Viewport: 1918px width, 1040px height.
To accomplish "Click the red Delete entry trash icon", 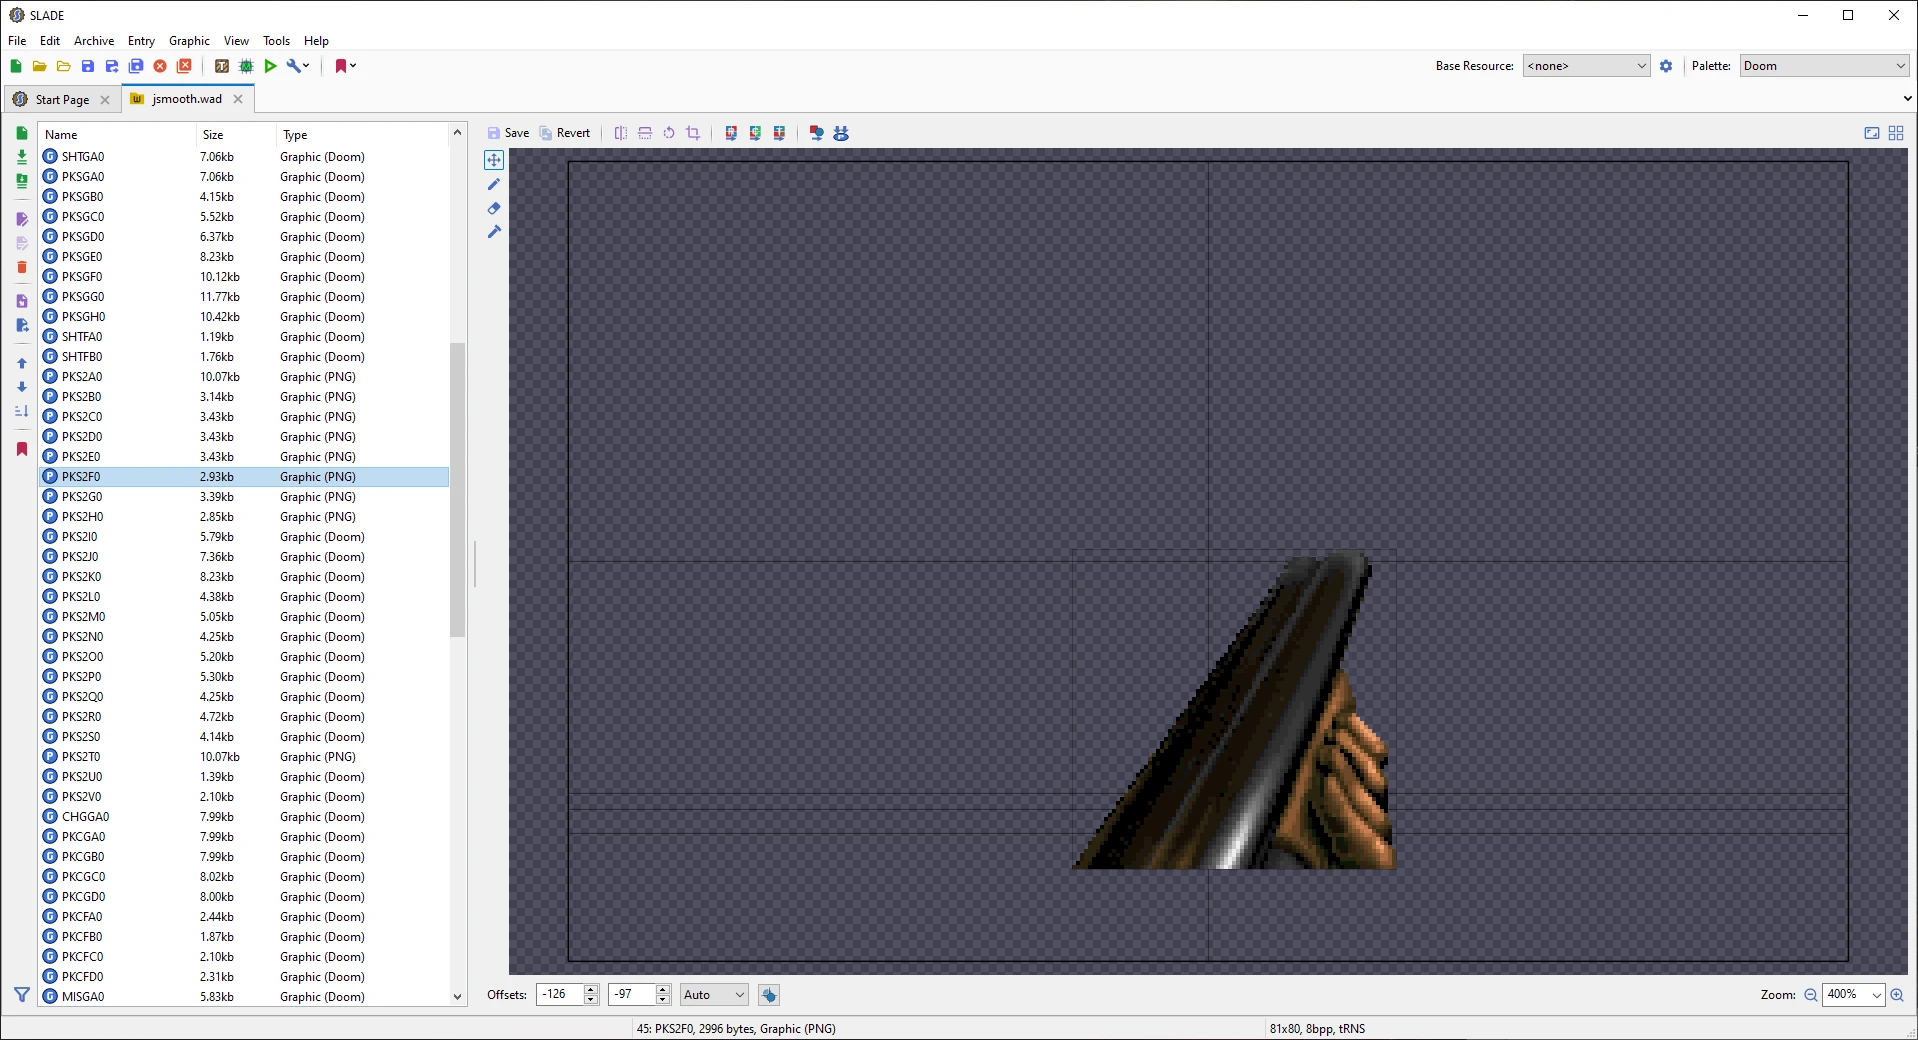I will [22, 267].
